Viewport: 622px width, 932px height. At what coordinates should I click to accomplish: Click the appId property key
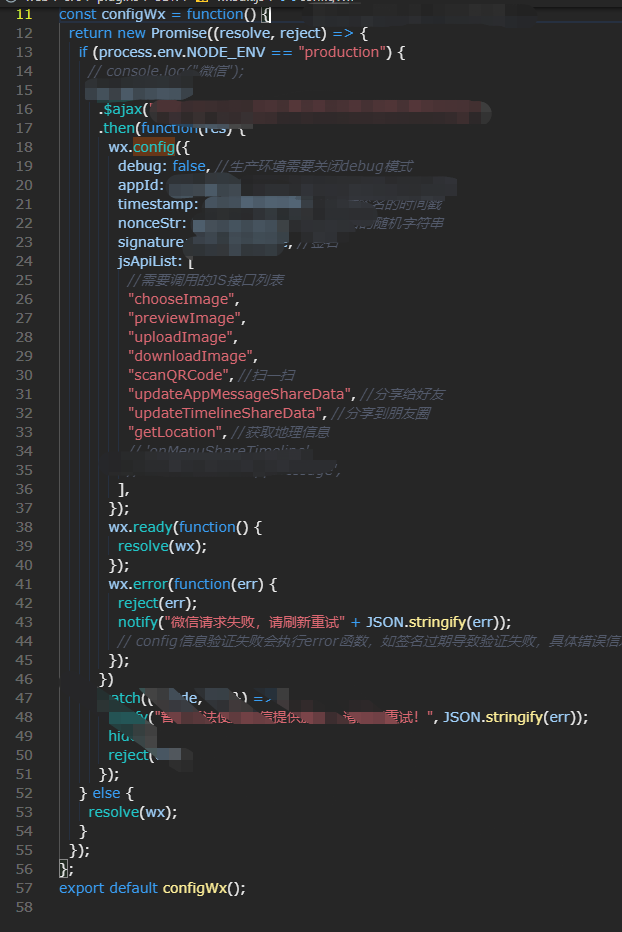[140, 185]
